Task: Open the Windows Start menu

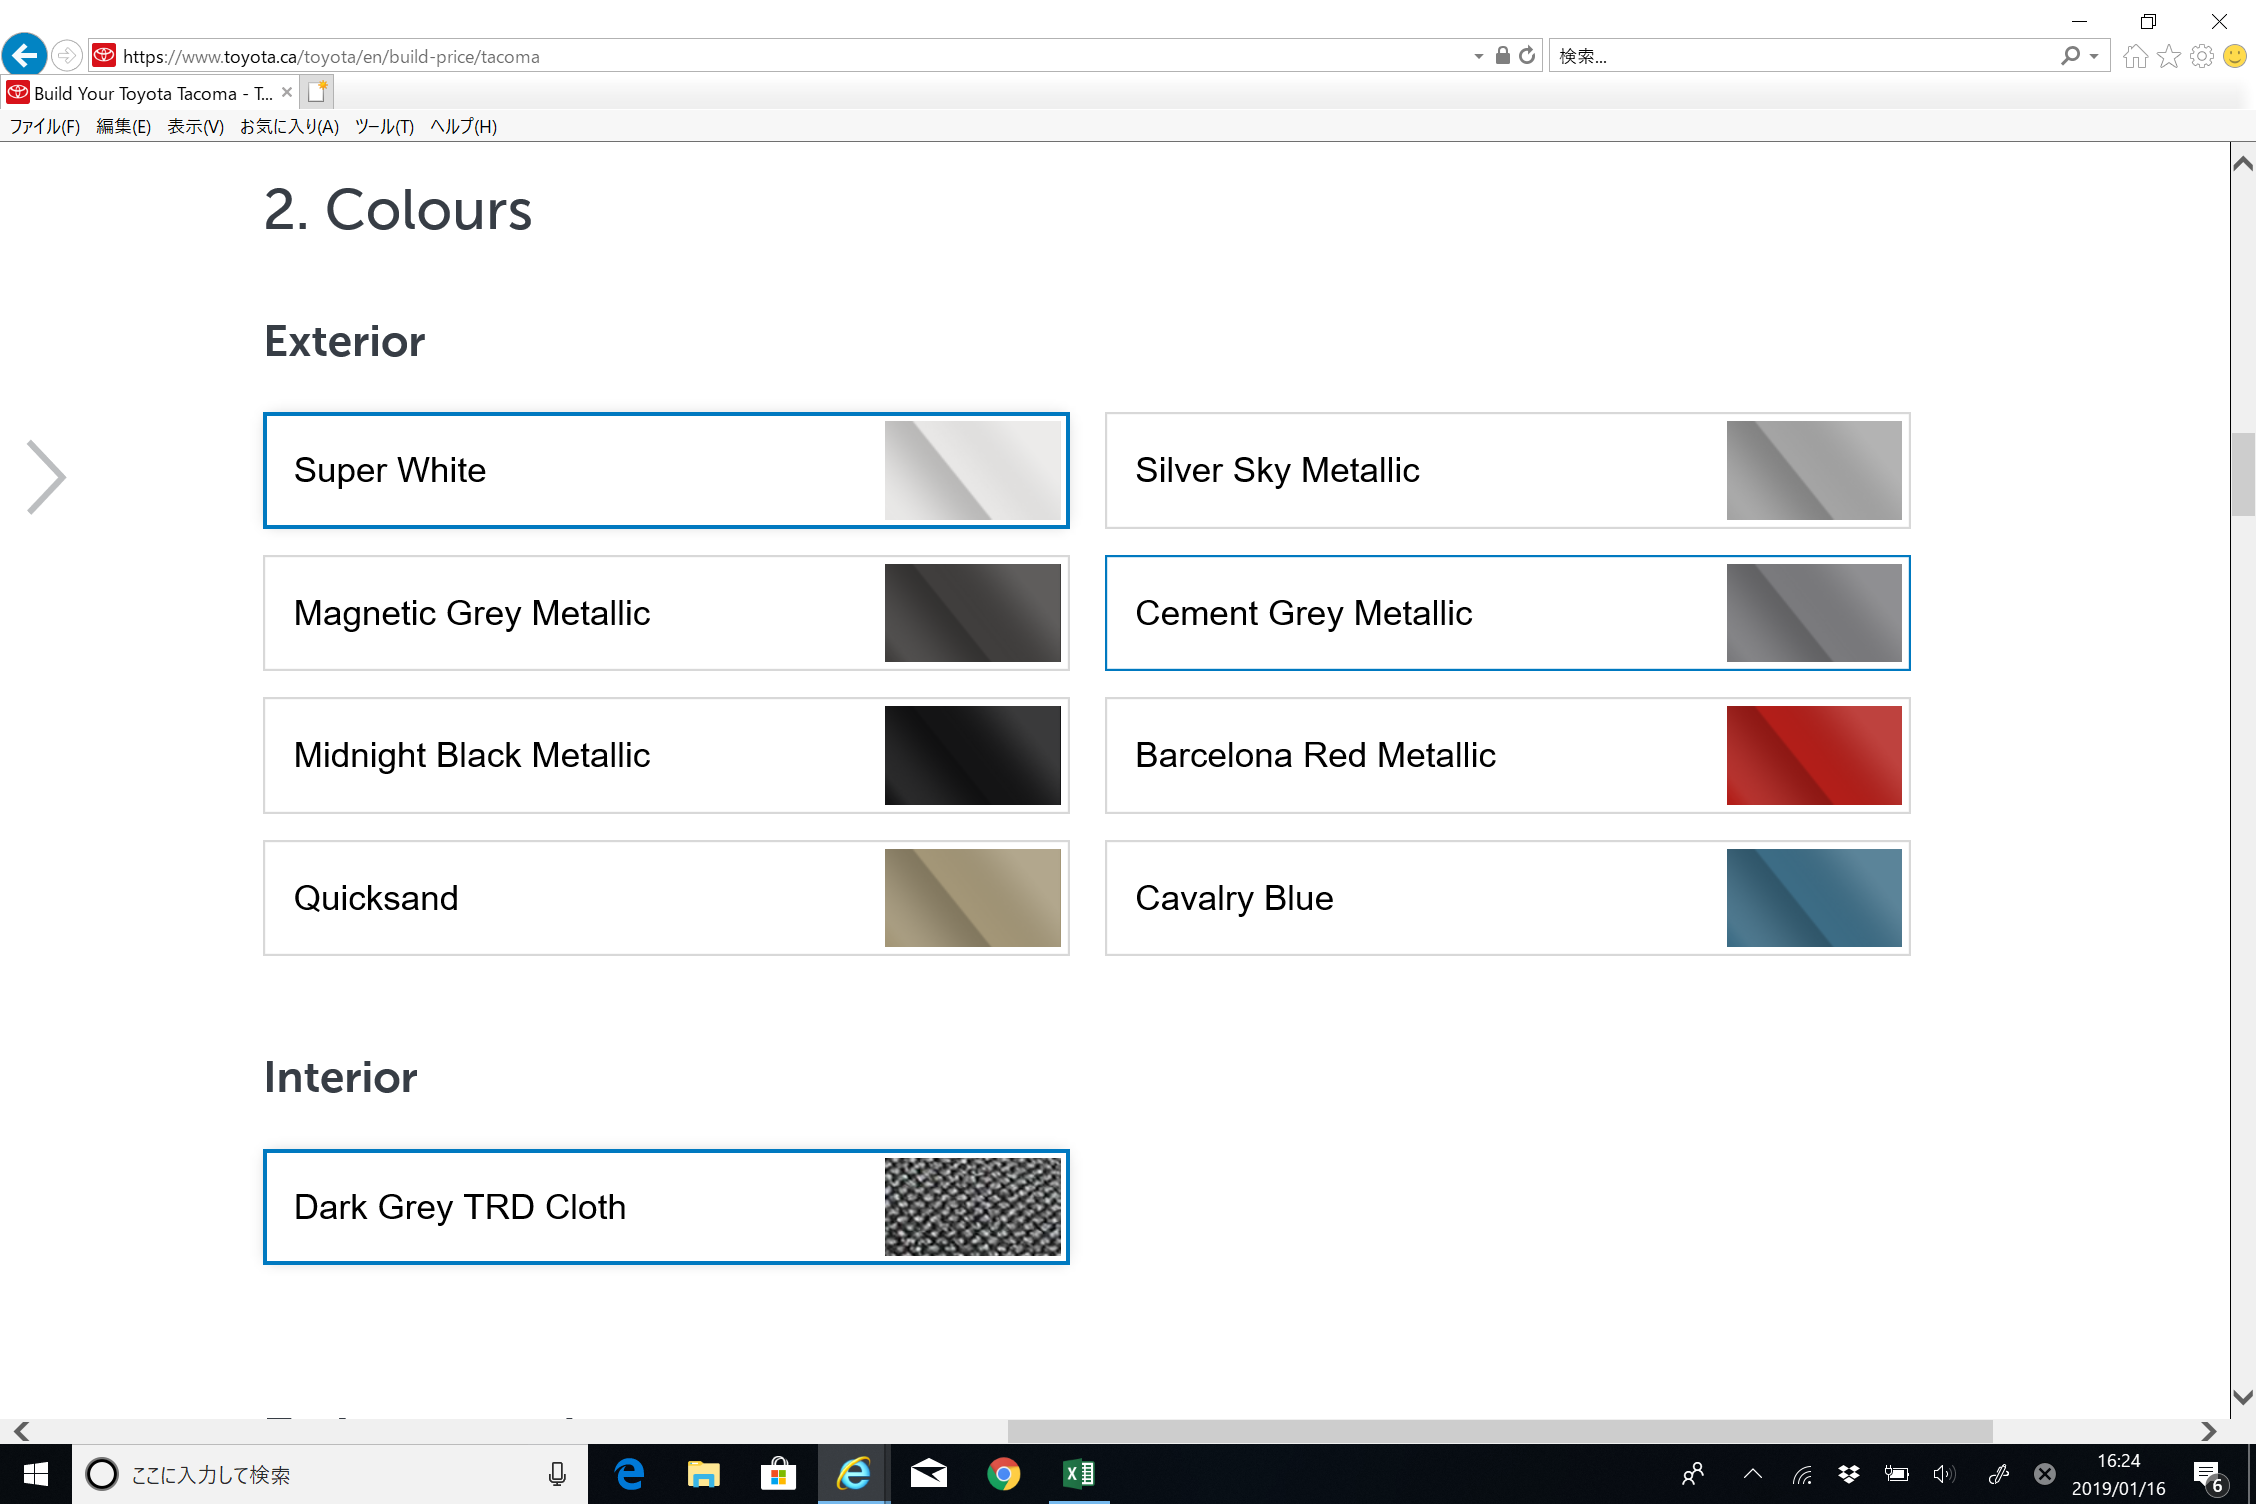Action: point(36,1474)
